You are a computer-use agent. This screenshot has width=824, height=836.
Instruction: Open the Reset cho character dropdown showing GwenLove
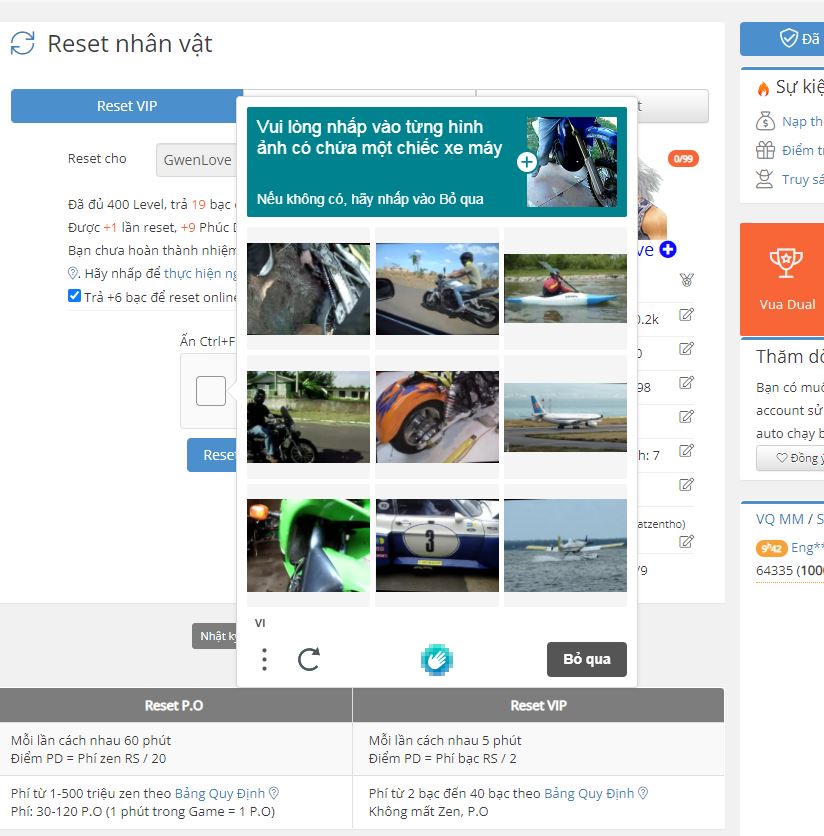click(197, 160)
